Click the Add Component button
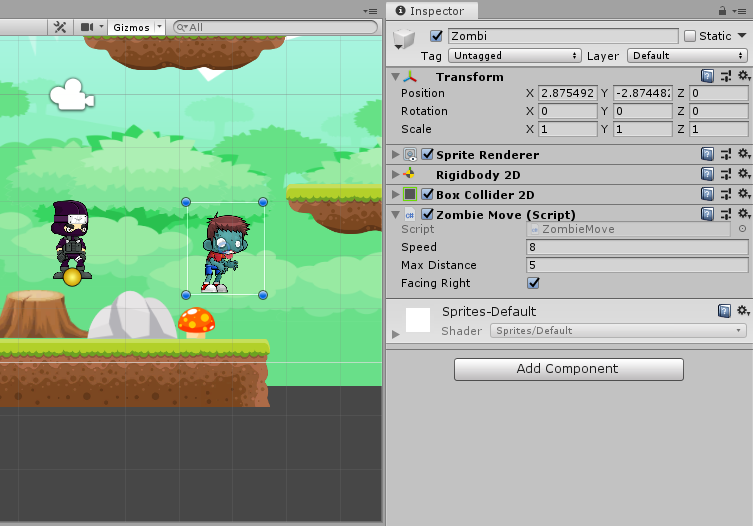The image size is (753, 526). [x=568, y=369]
